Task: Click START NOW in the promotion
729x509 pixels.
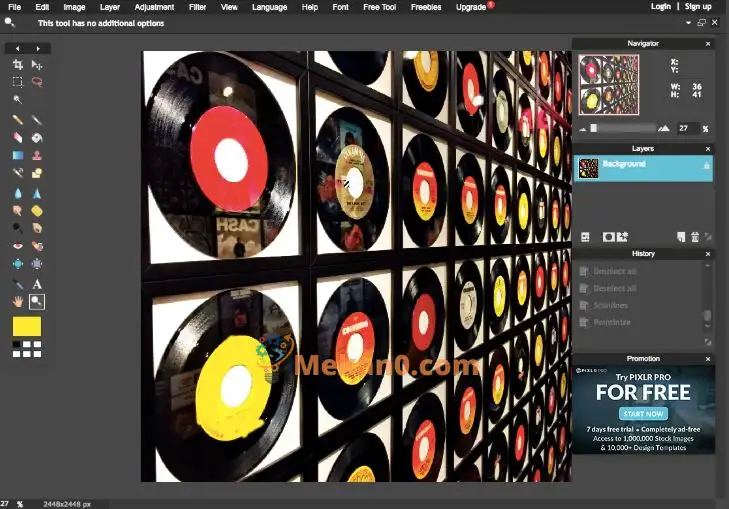Action: [643, 413]
